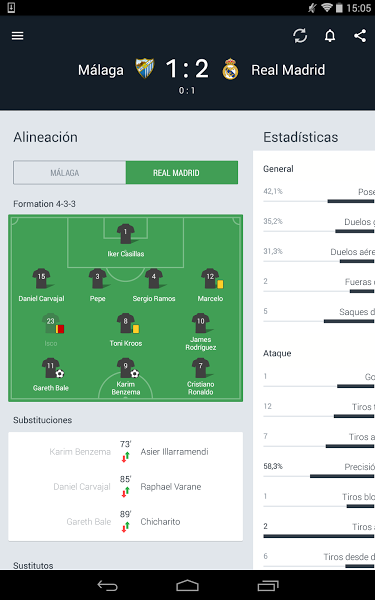Tap the Precisión stat bar
The width and height of the screenshot is (375, 600).
(x=319, y=476)
